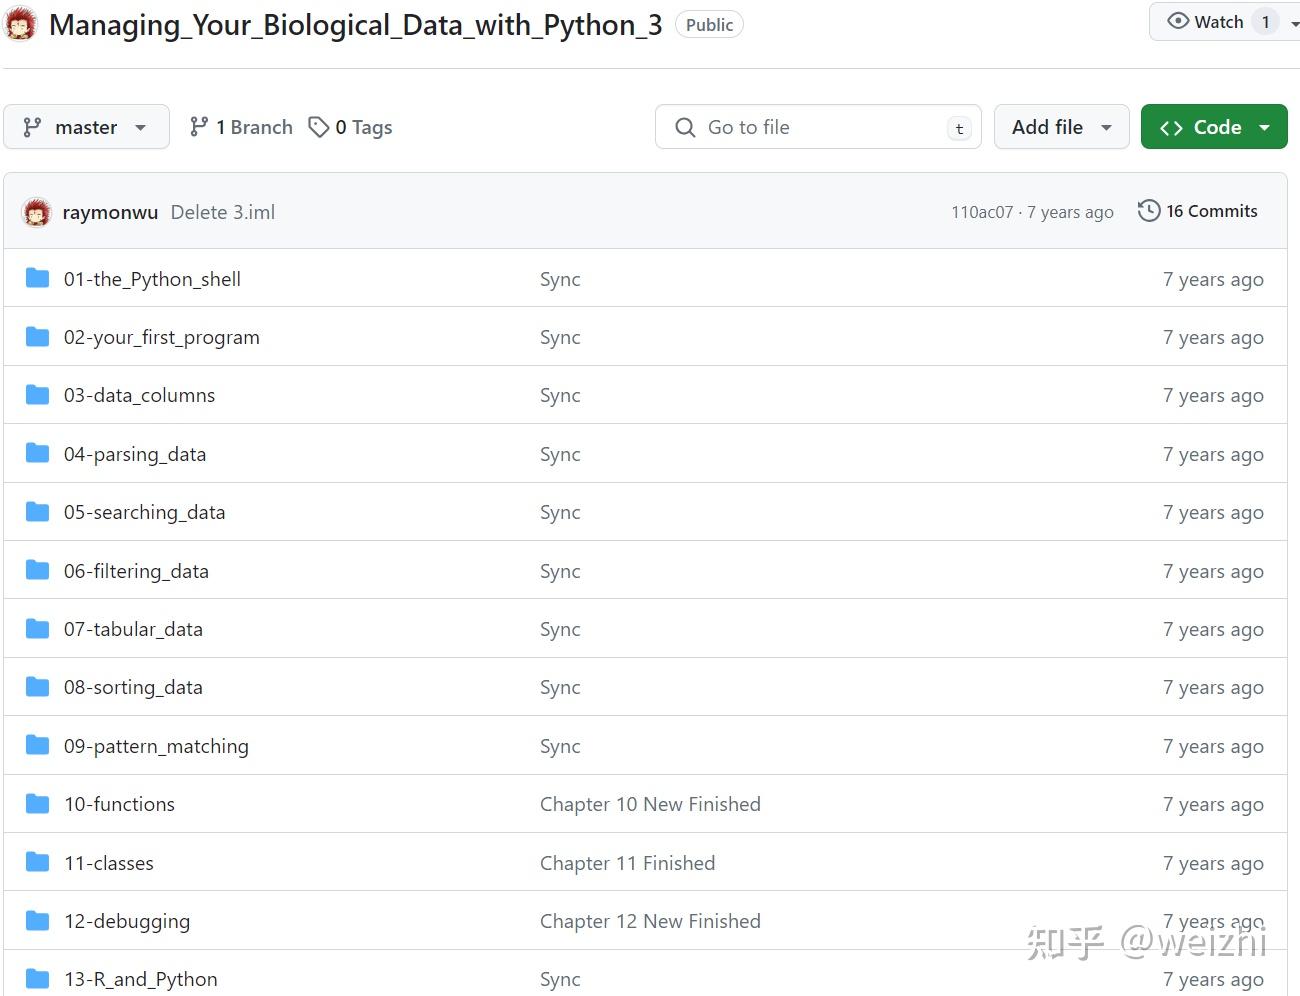Open the 09-pattern_matching folder
This screenshot has width=1300, height=996.
(x=156, y=746)
